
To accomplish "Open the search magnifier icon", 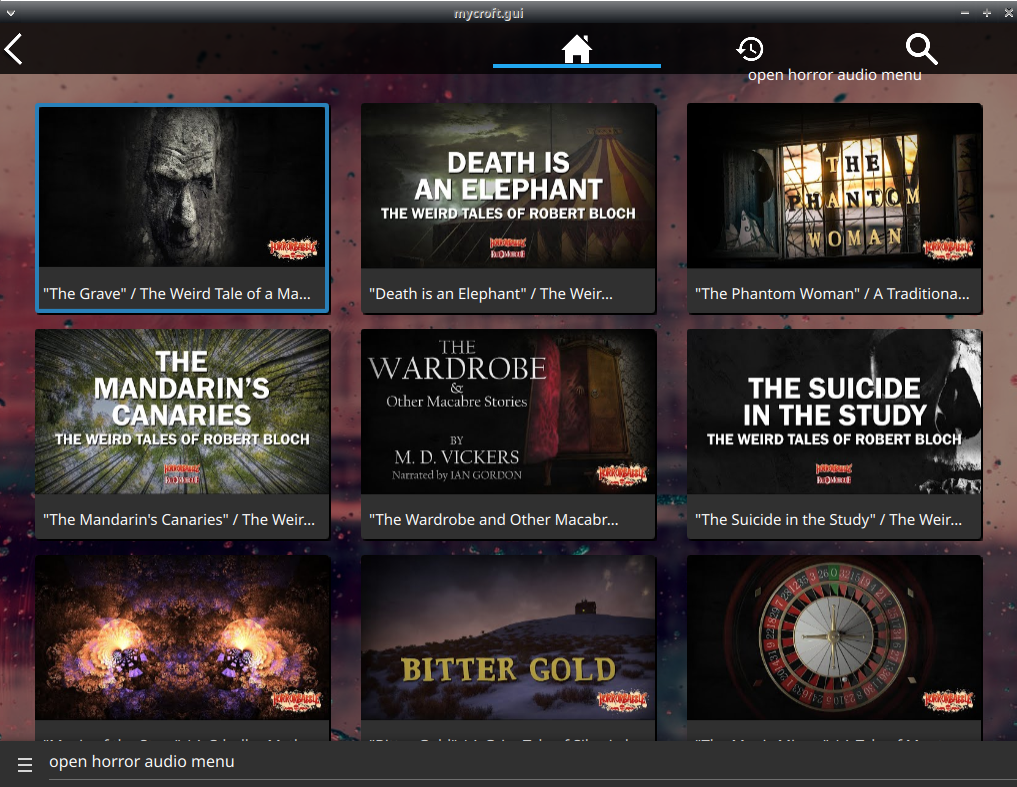I will tap(922, 49).
